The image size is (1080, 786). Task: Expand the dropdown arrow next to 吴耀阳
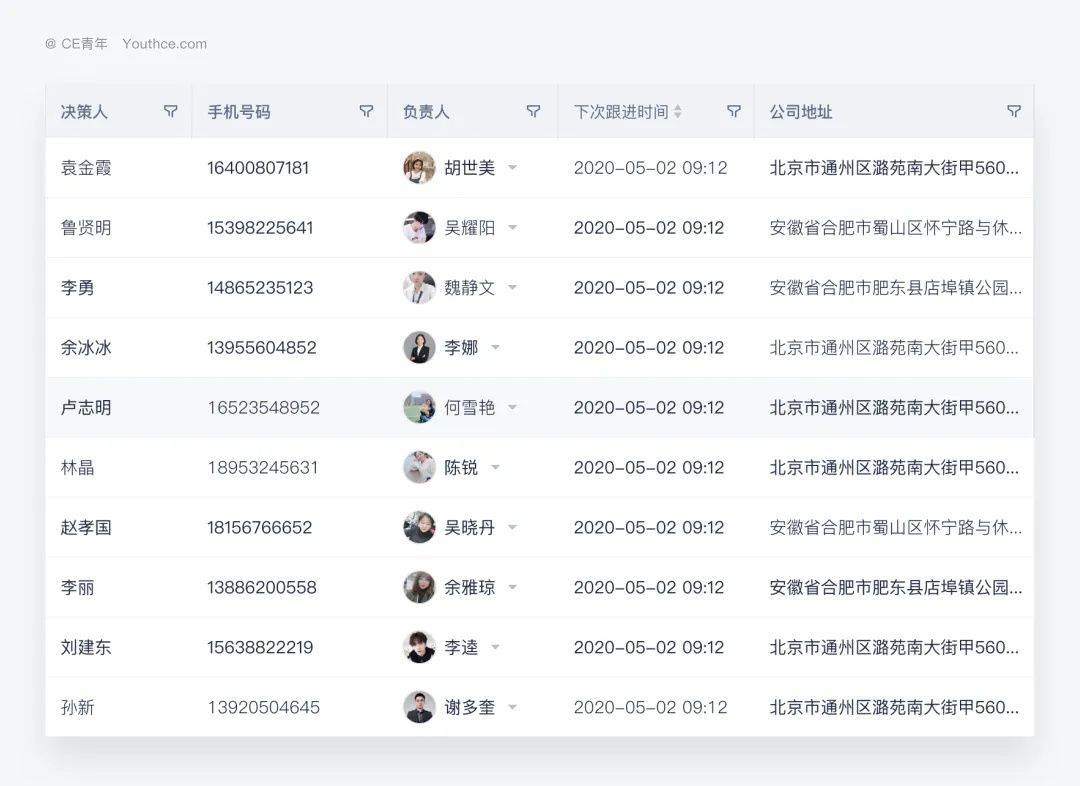(512, 227)
